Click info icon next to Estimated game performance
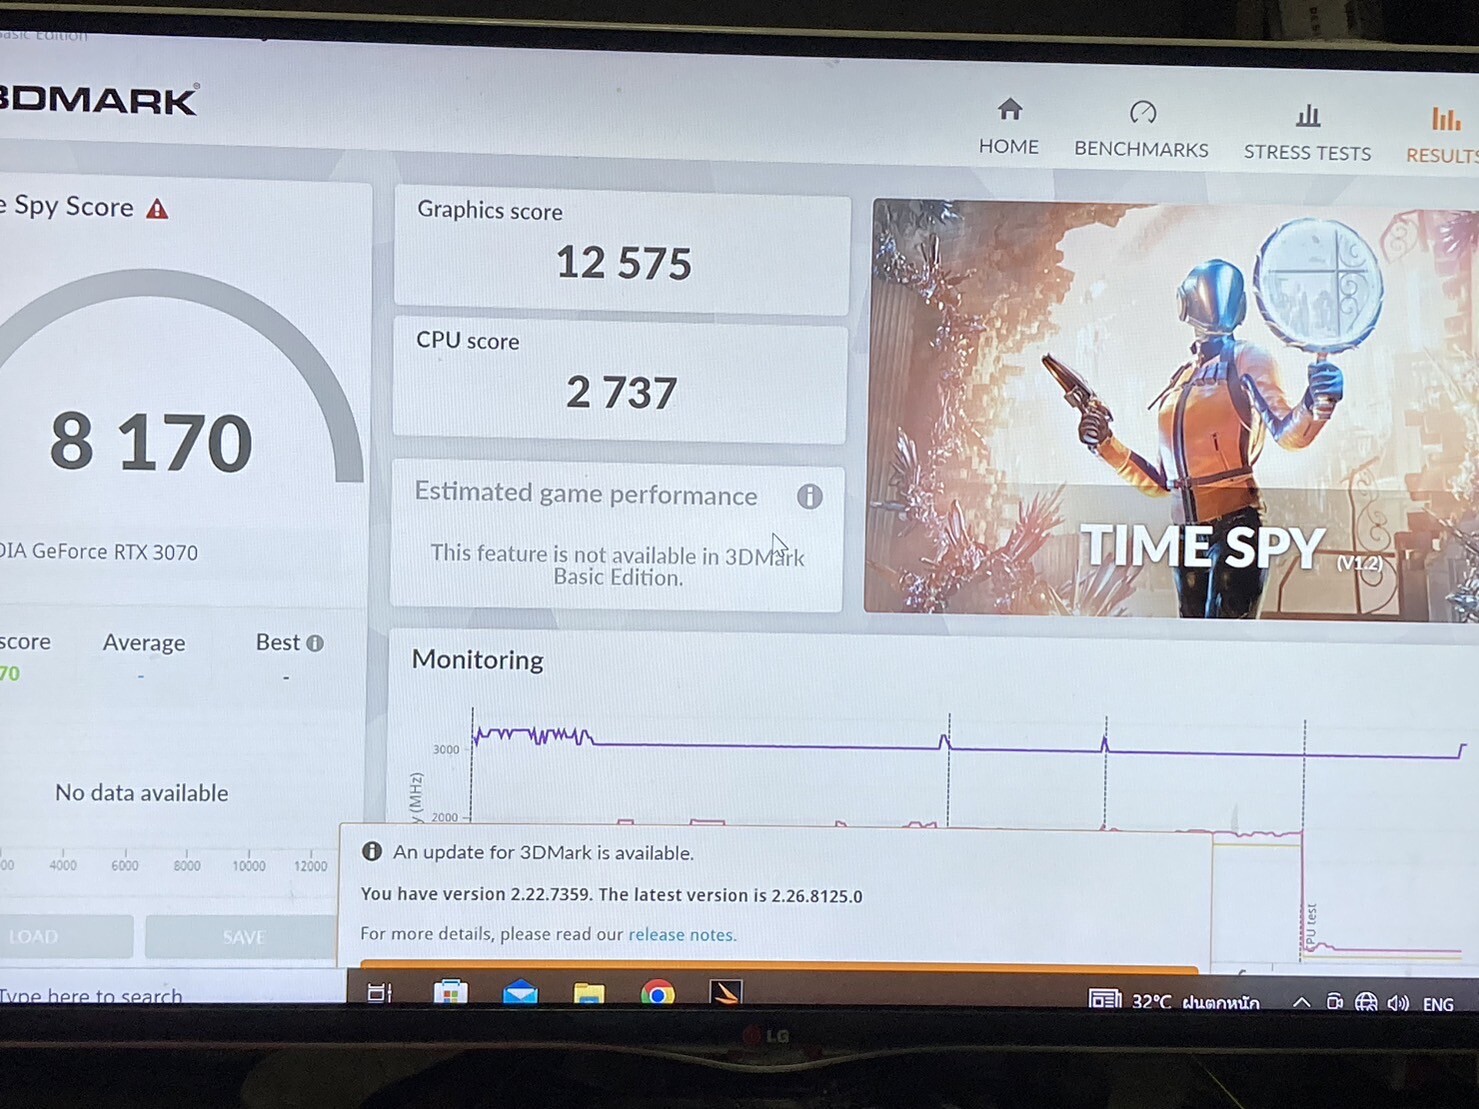 809,496
